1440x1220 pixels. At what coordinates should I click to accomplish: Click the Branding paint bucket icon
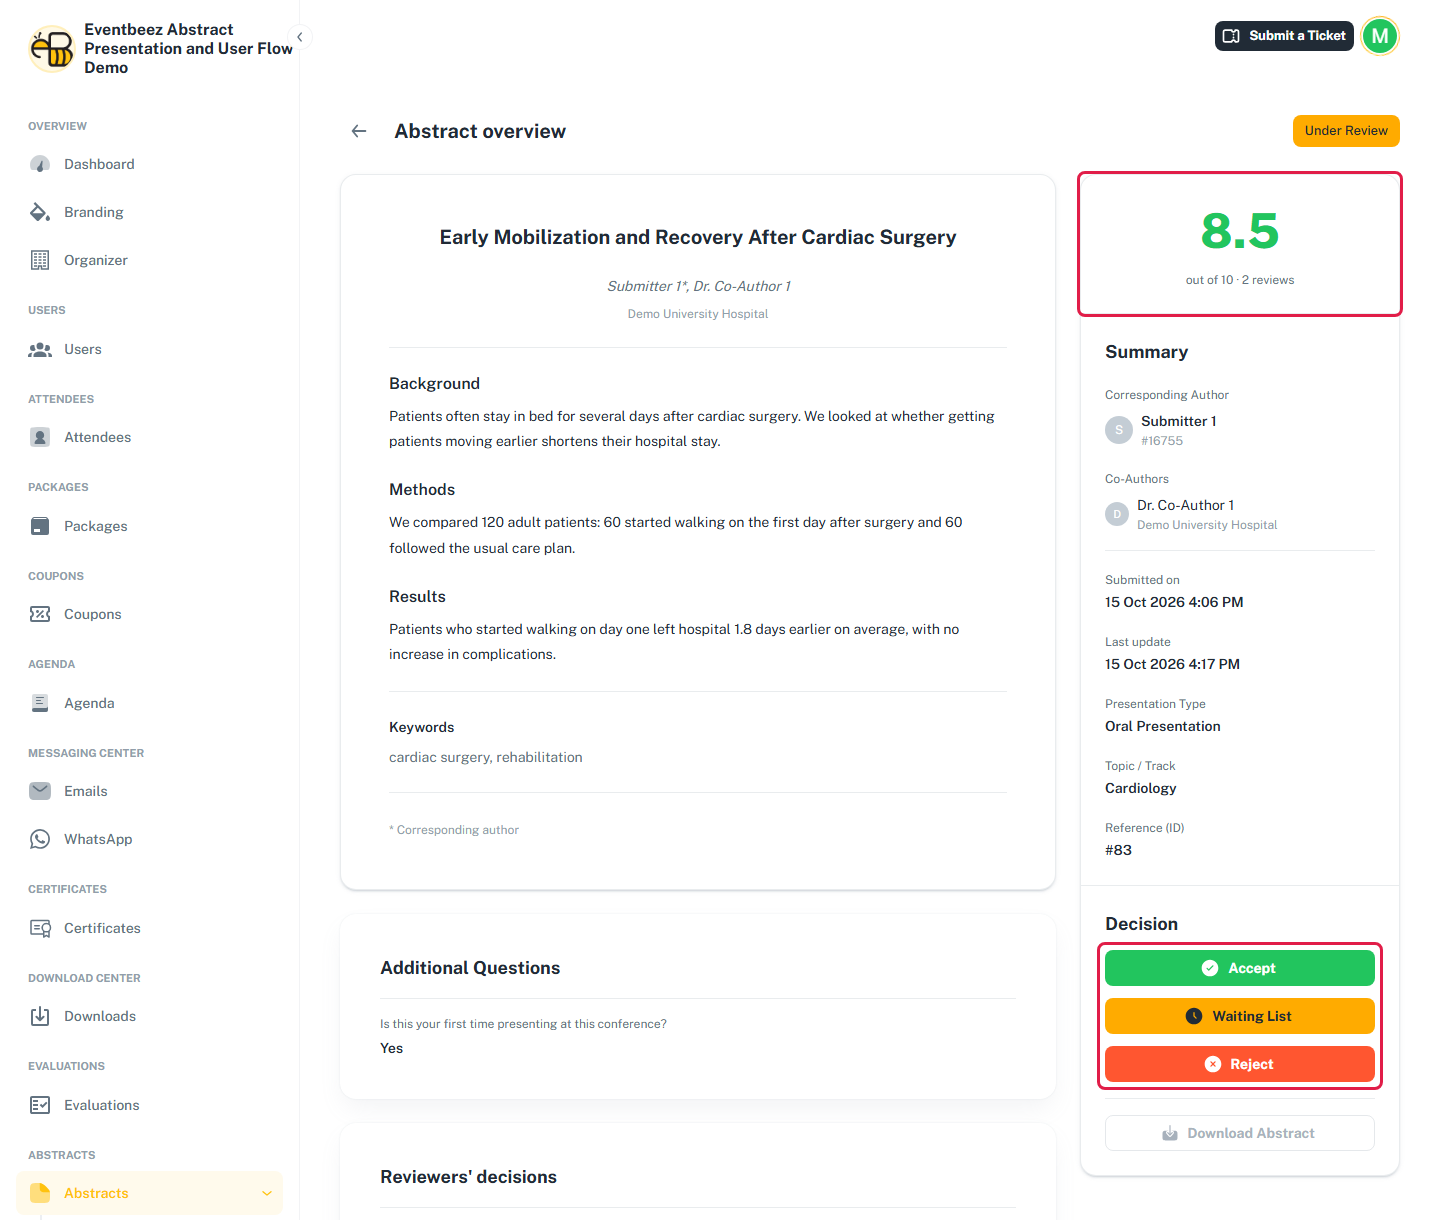coord(40,212)
